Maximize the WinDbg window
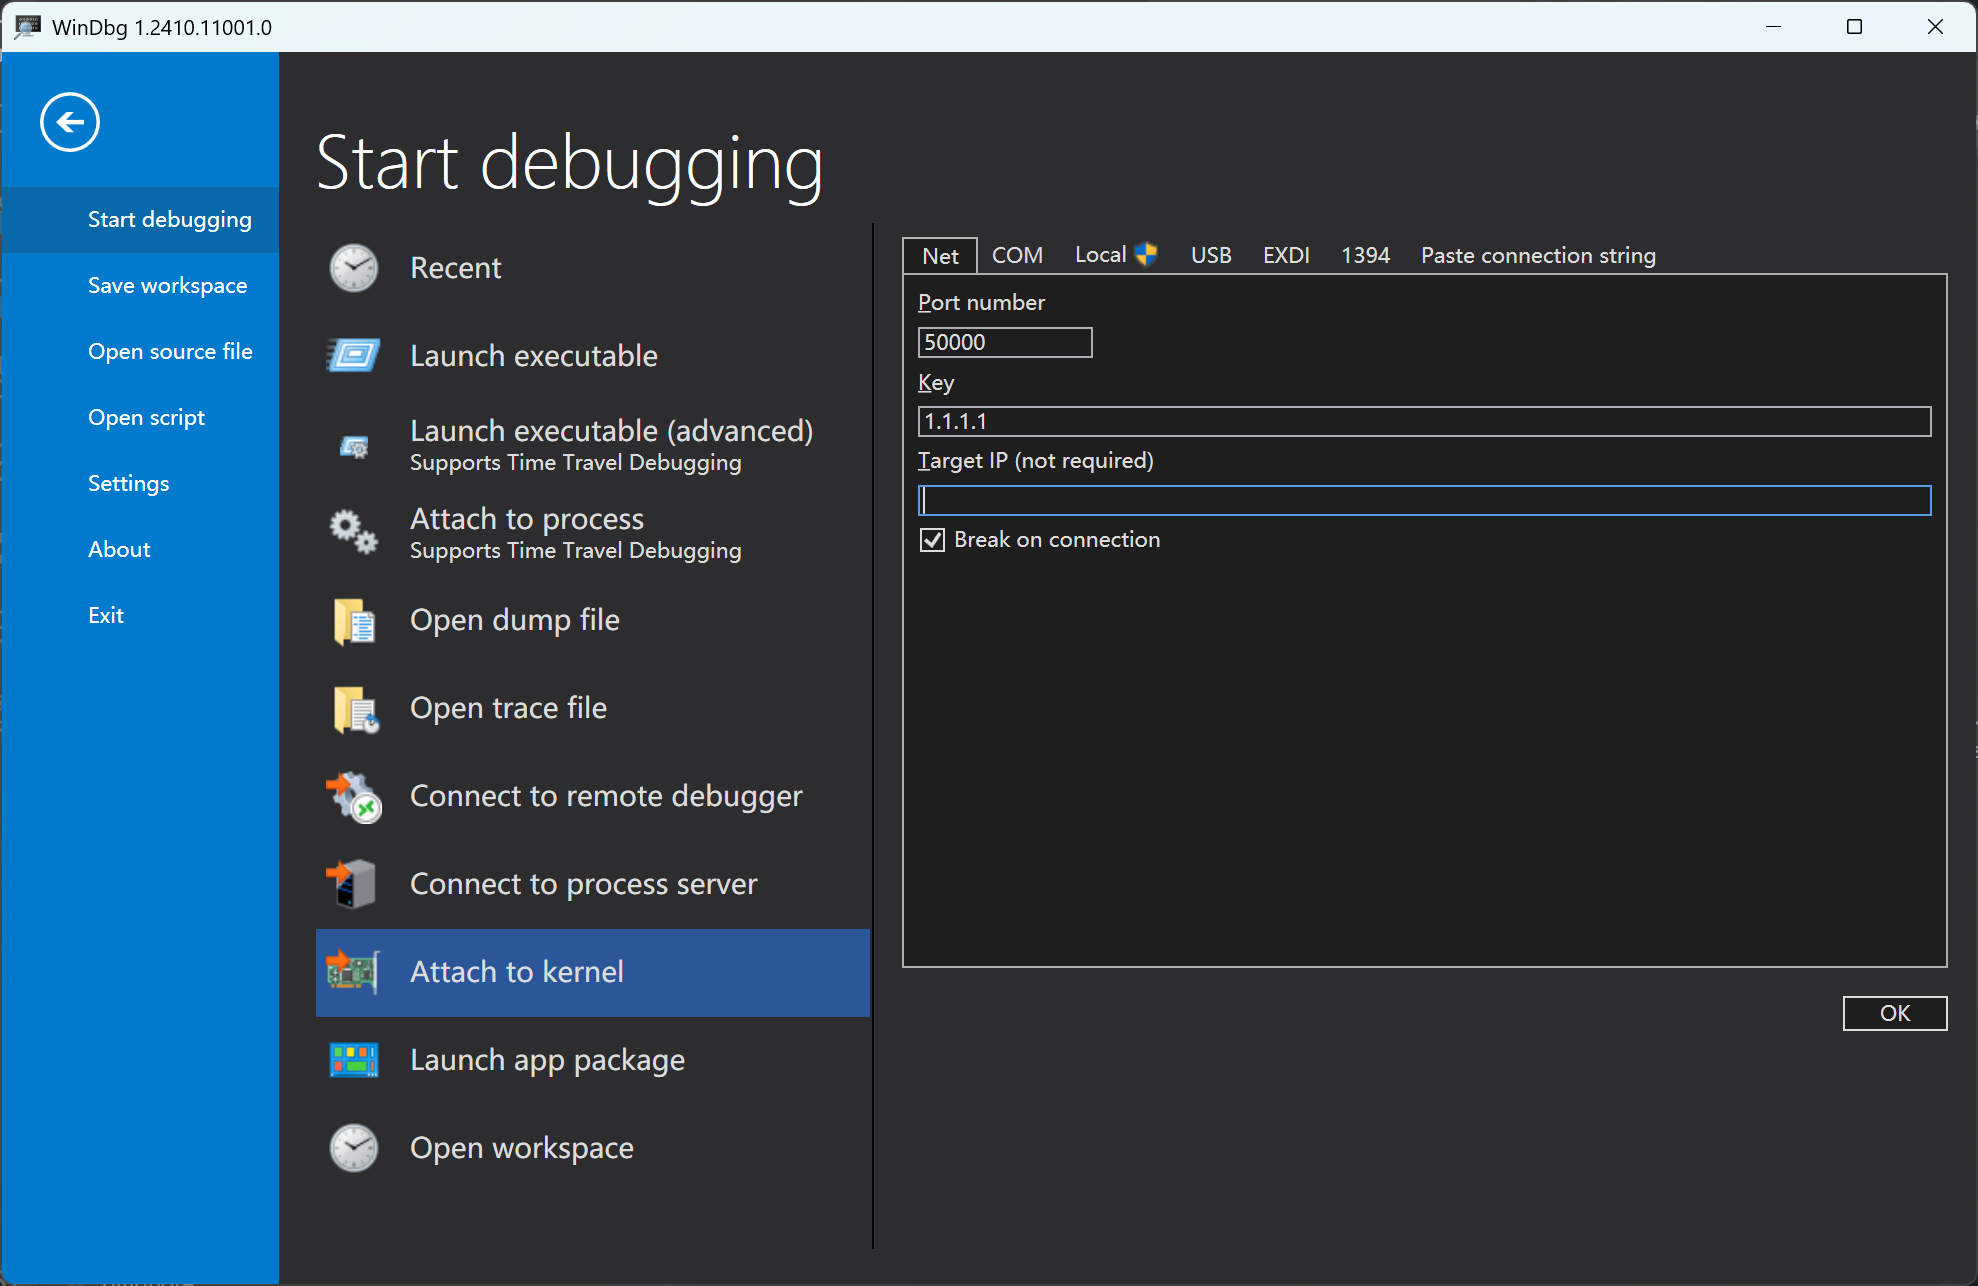 pos(1854,27)
